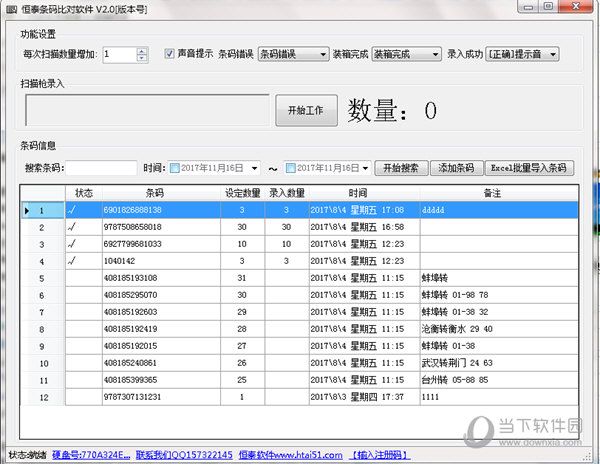Click barcode 408185399365 cell
This screenshot has height=464, width=600.
161,380
